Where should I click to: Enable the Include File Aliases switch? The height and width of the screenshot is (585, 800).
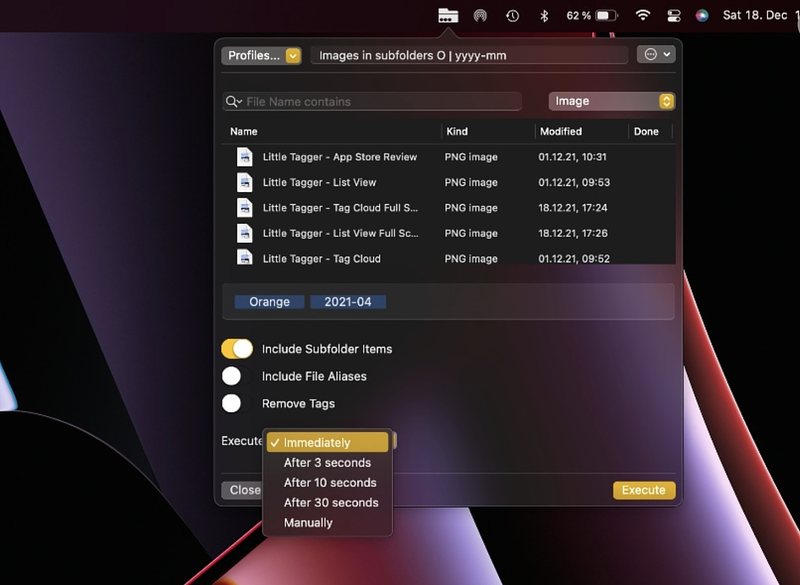231,376
